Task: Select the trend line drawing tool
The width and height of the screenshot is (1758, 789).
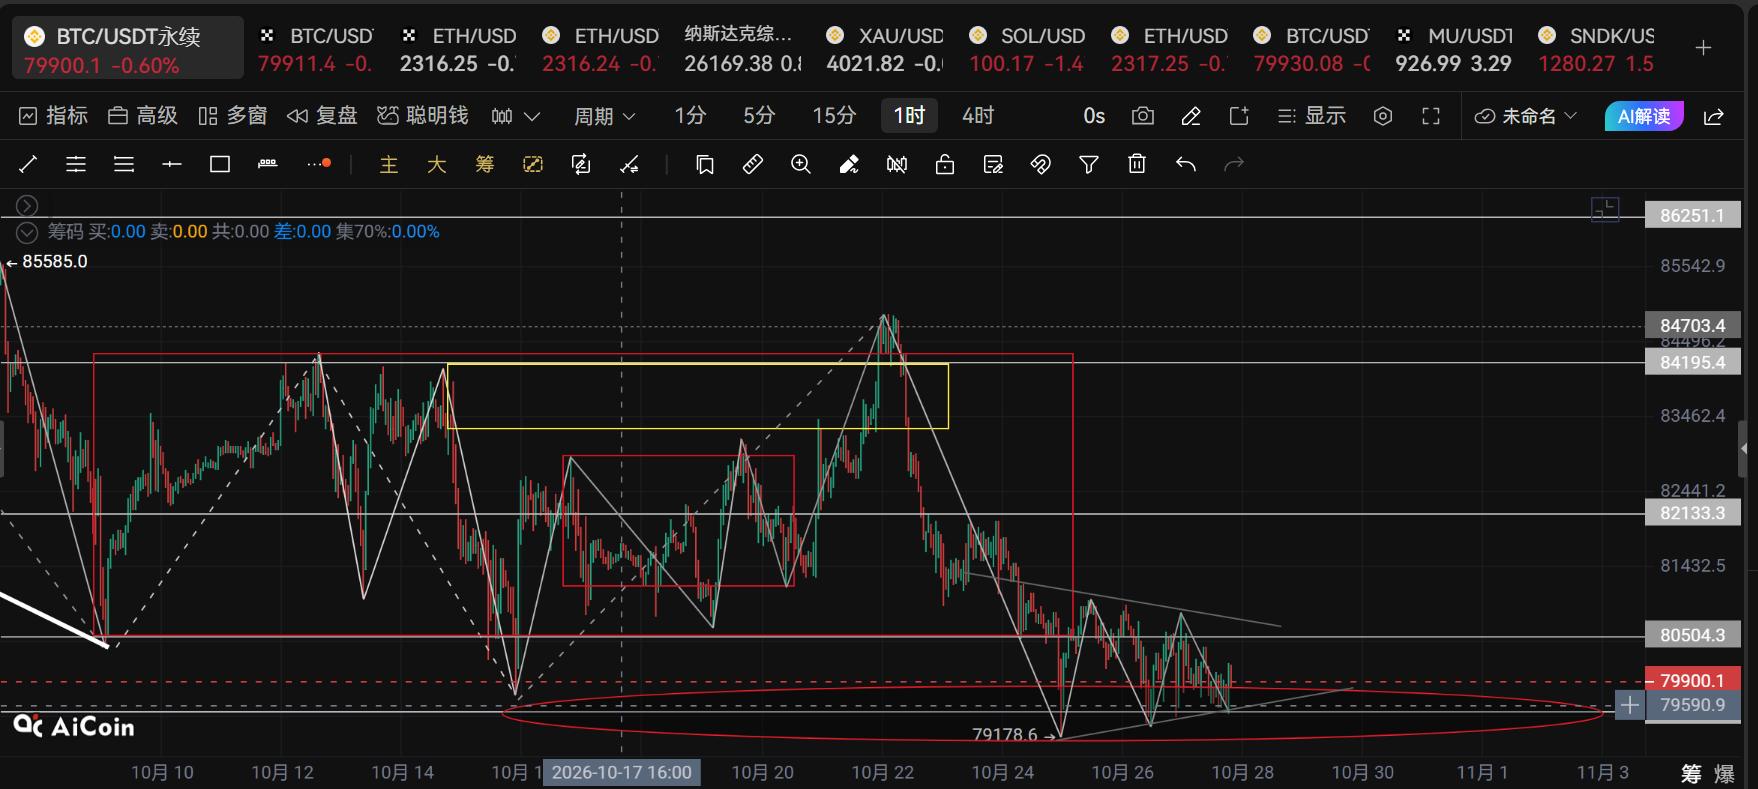Action: click(x=28, y=164)
